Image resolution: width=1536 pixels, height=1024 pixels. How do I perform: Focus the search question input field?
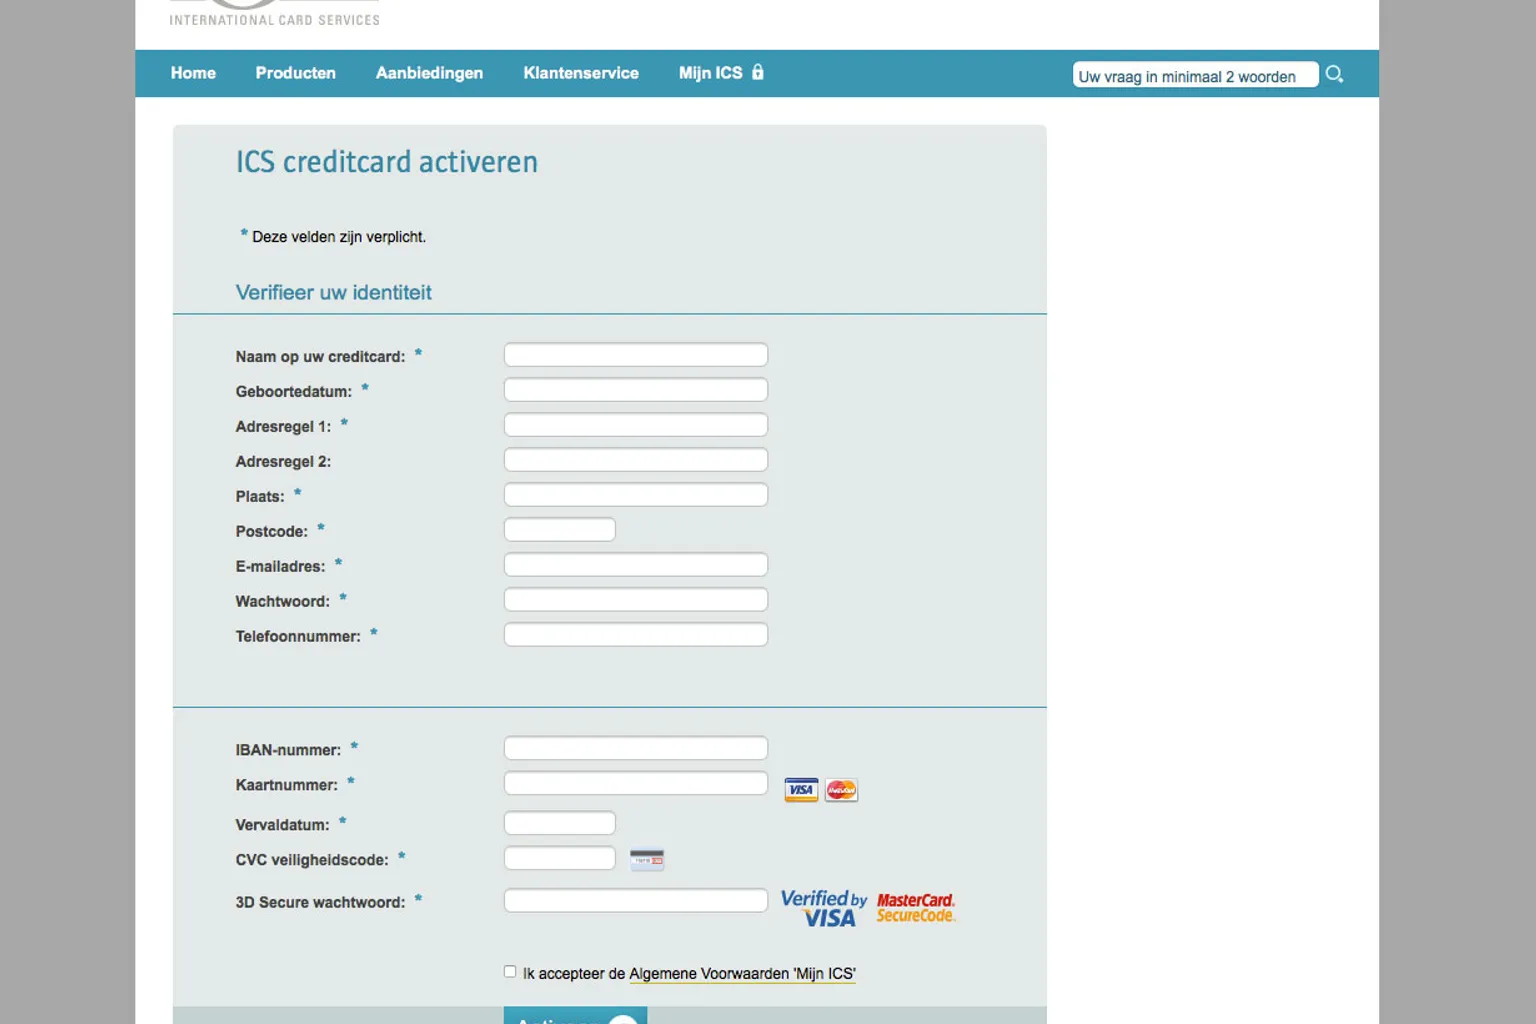tap(1194, 76)
